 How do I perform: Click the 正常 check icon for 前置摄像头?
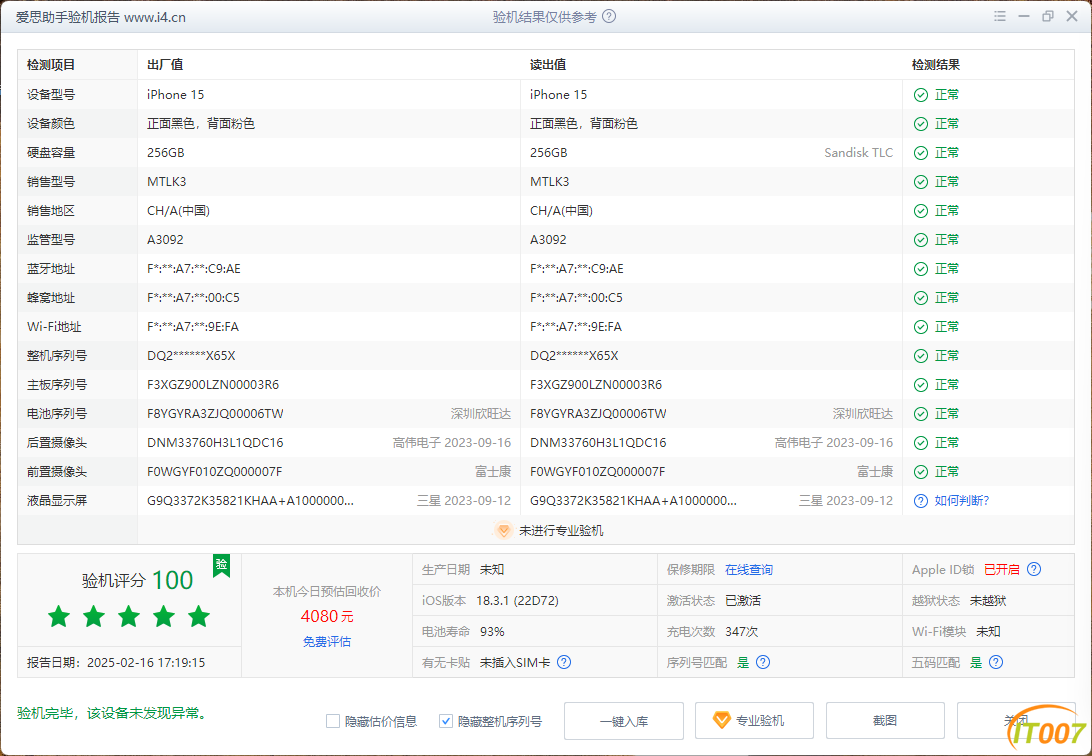pos(921,472)
